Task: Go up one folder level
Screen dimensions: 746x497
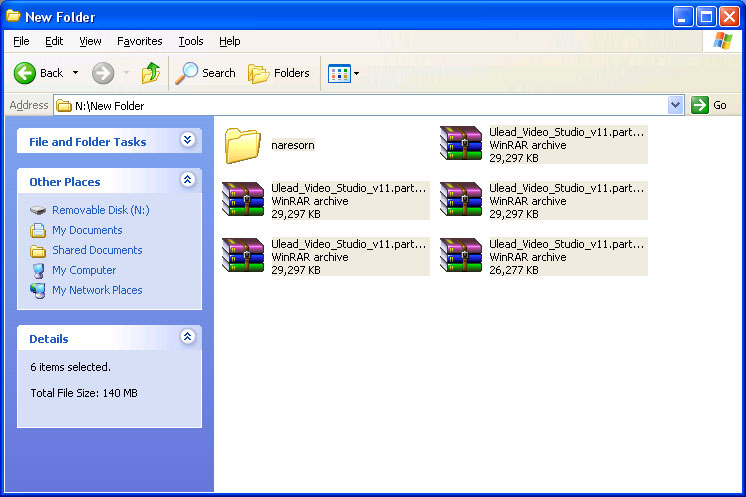Action: pos(151,73)
